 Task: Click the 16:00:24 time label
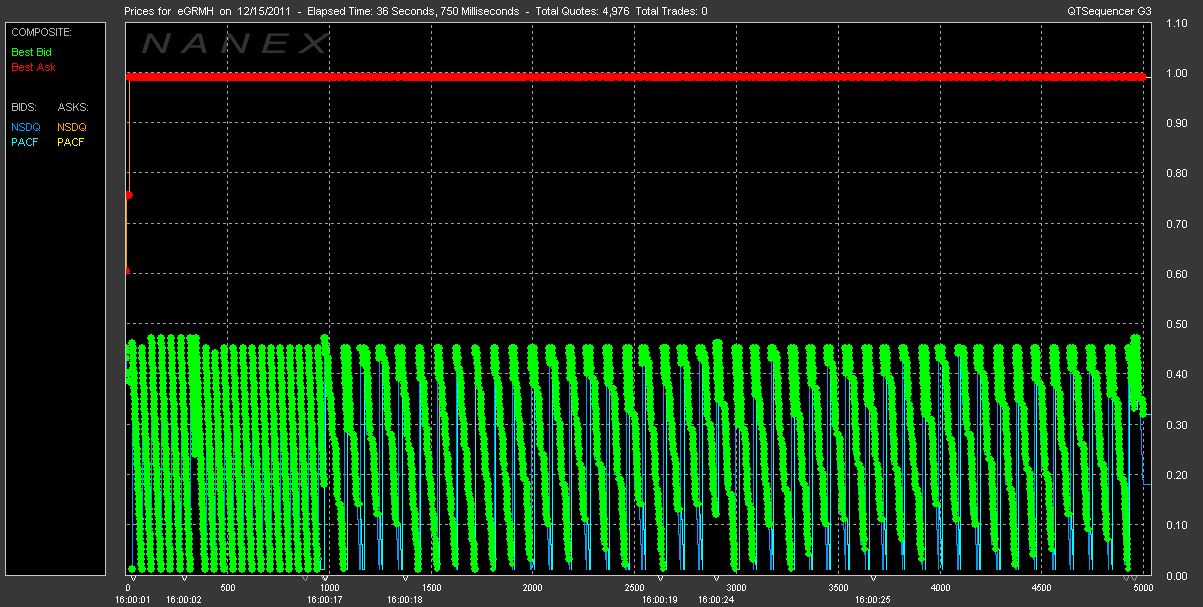(x=716, y=600)
